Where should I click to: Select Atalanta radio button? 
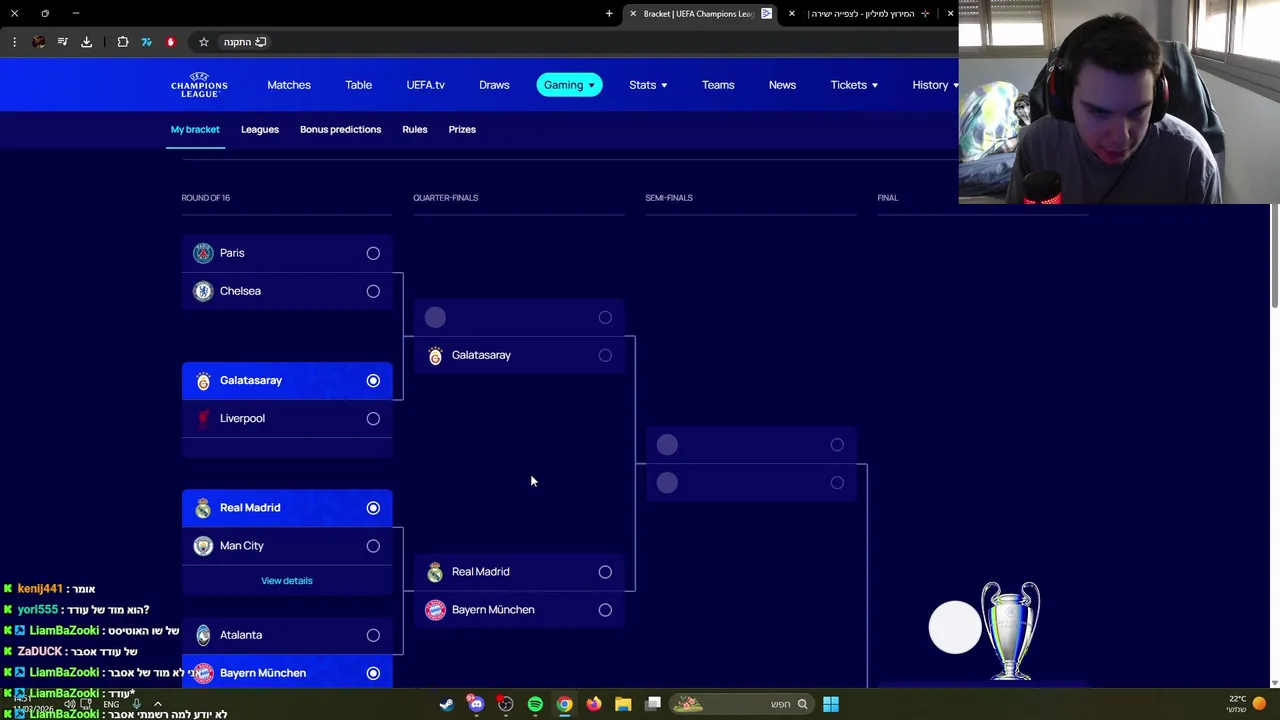pos(373,635)
